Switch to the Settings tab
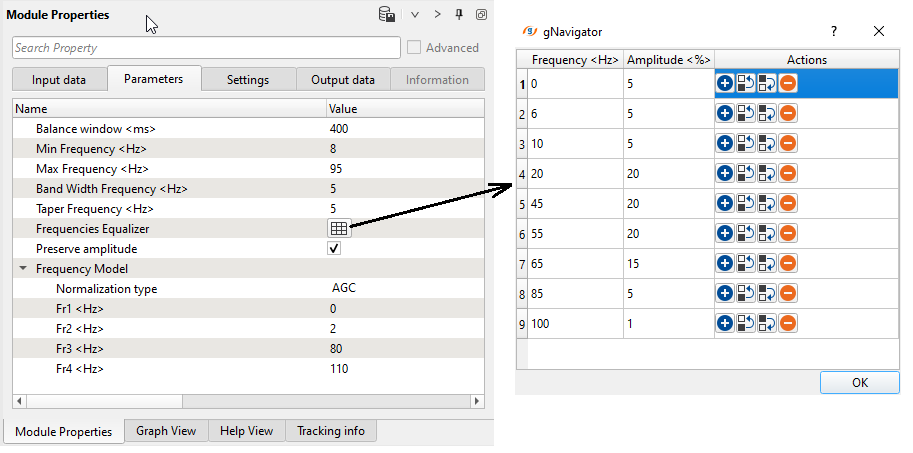913x453 pixels. (x=248, y=80)
